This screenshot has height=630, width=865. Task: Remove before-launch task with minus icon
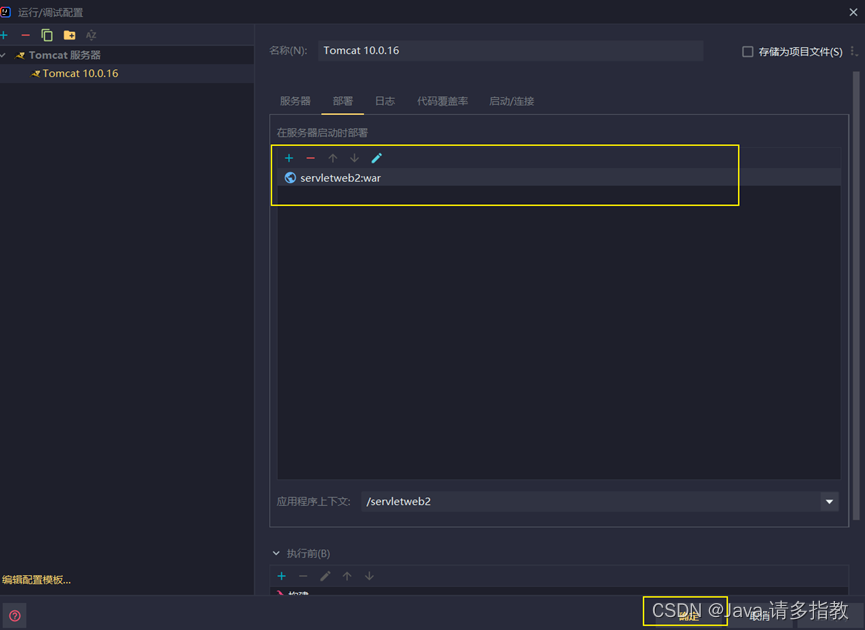[303, 576]
